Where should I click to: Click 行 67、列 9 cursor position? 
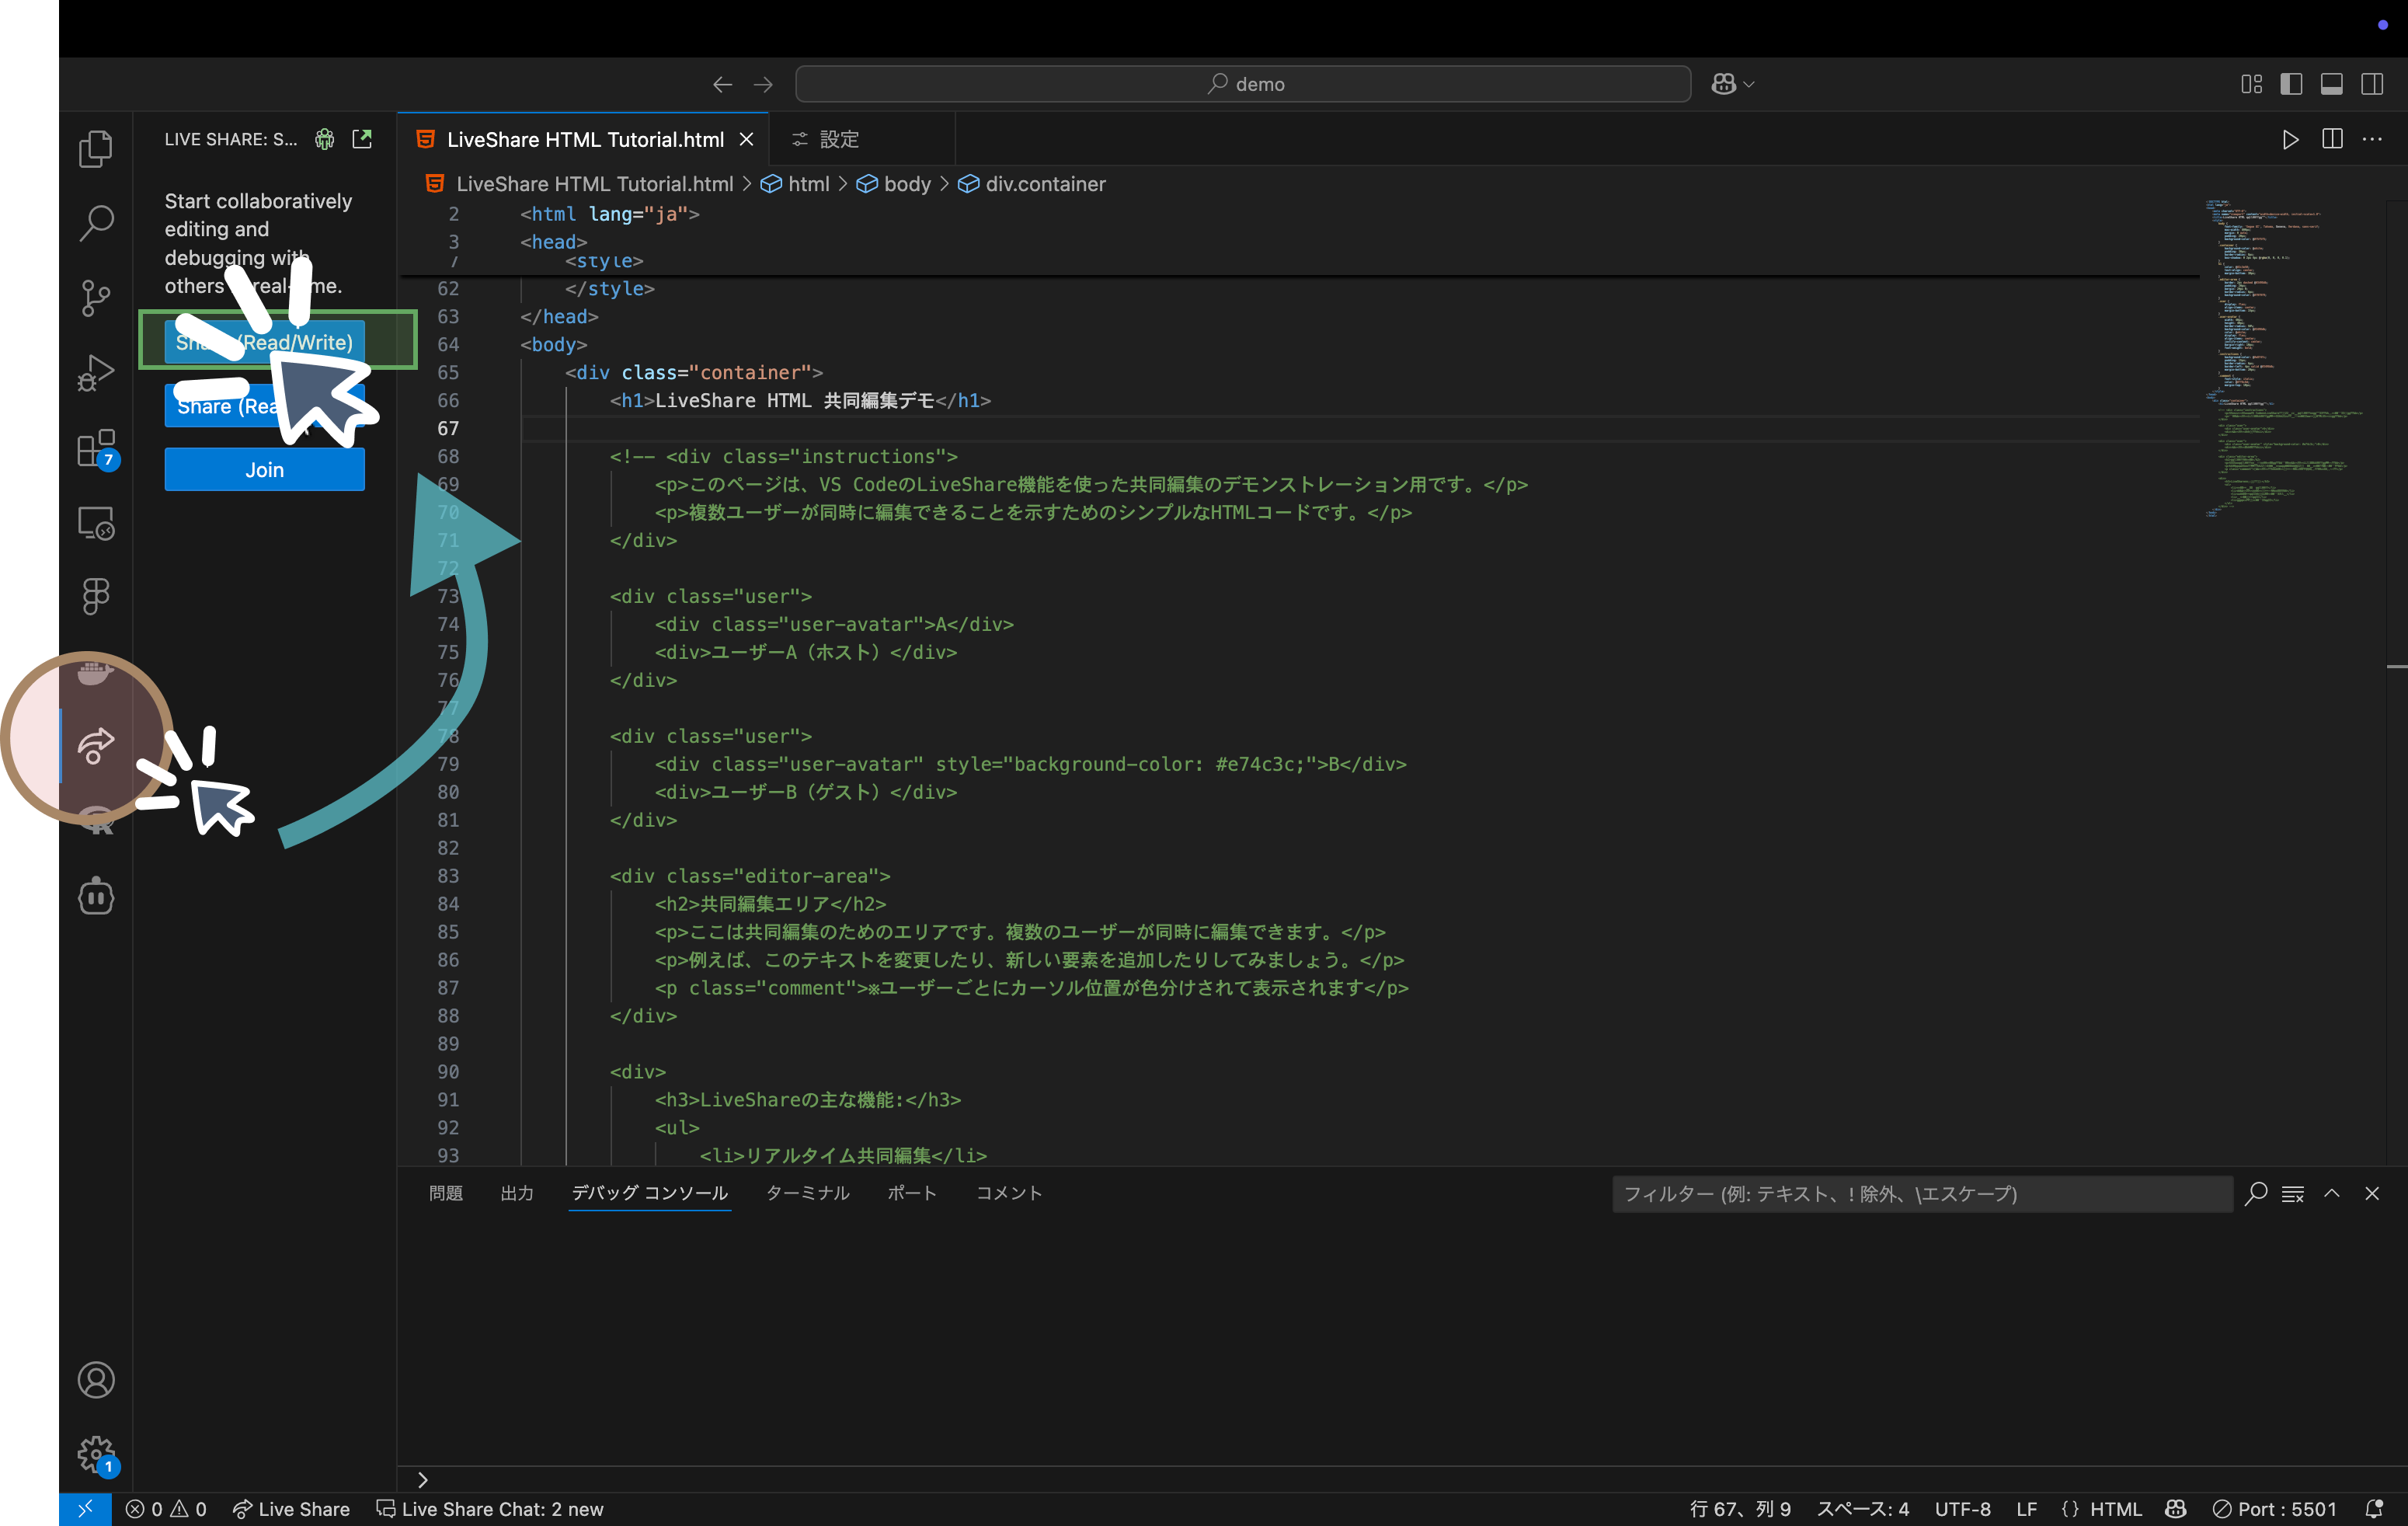point(1740,1509)
